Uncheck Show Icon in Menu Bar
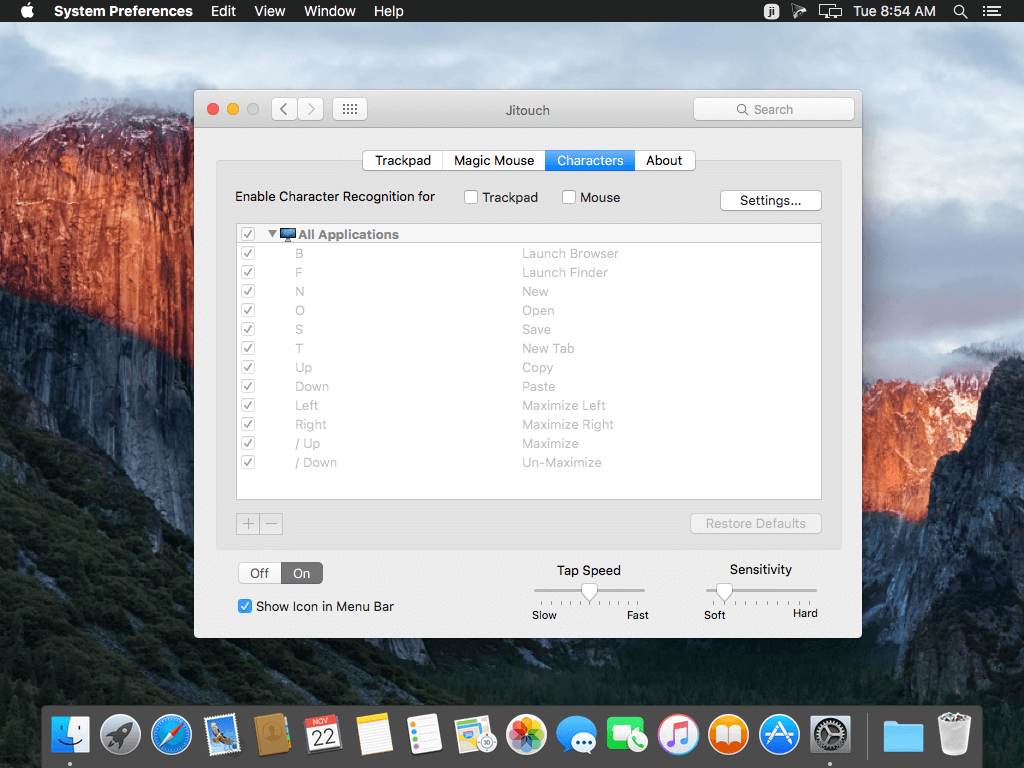The width and height of the screenshot is (1024, 768). [x=245, y=606]
